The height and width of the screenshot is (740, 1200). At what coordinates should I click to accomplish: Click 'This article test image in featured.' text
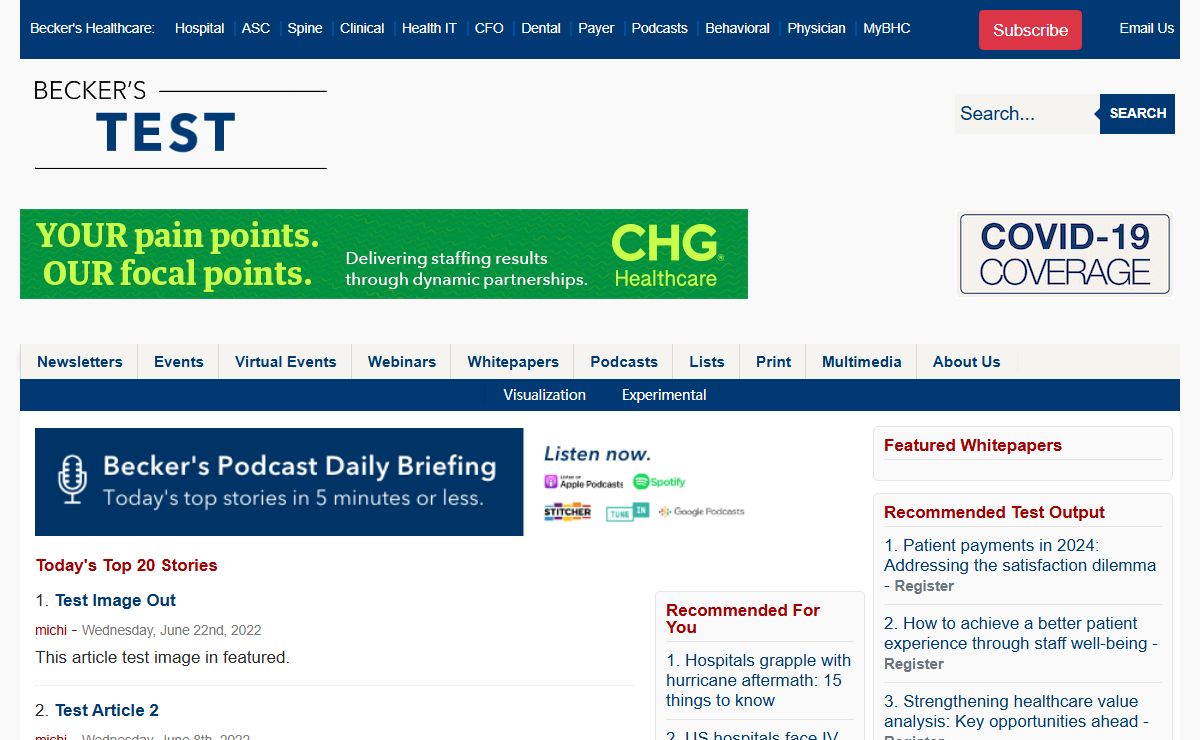pyautogui.click(x=162, y=657)
